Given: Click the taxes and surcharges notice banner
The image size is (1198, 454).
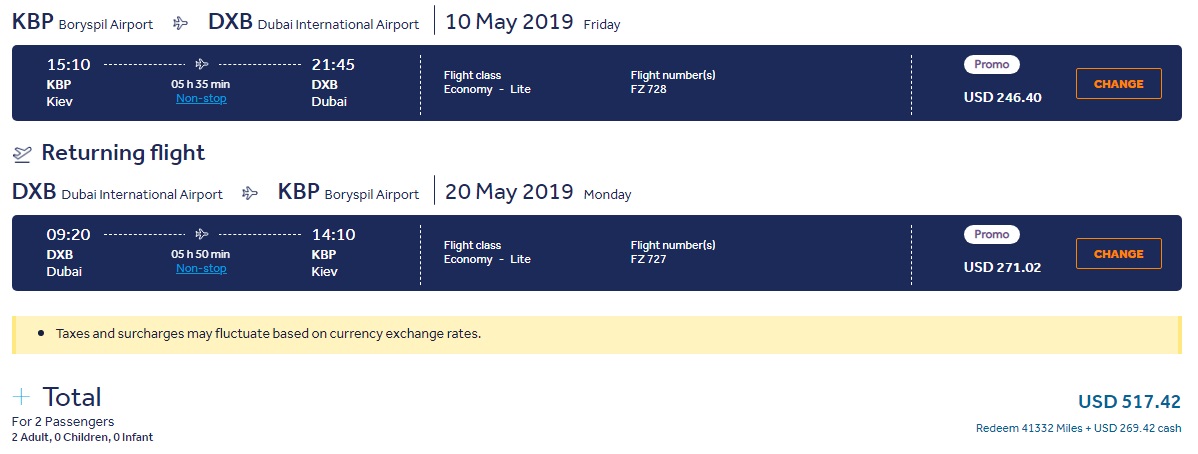Looking at the screenshot, I should [x=595, y=334].
